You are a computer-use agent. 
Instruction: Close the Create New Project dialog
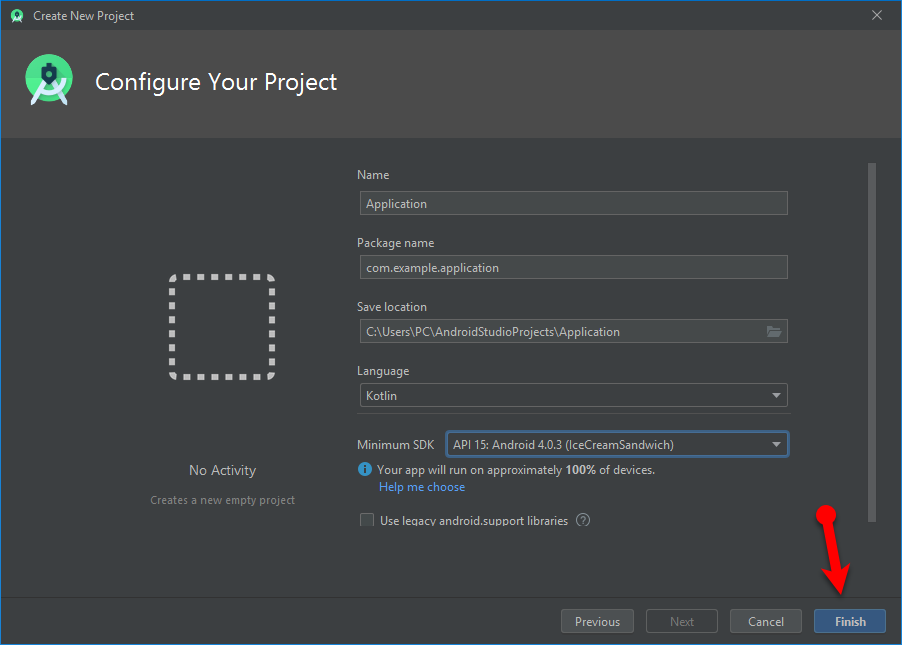(x=877, y=15)
